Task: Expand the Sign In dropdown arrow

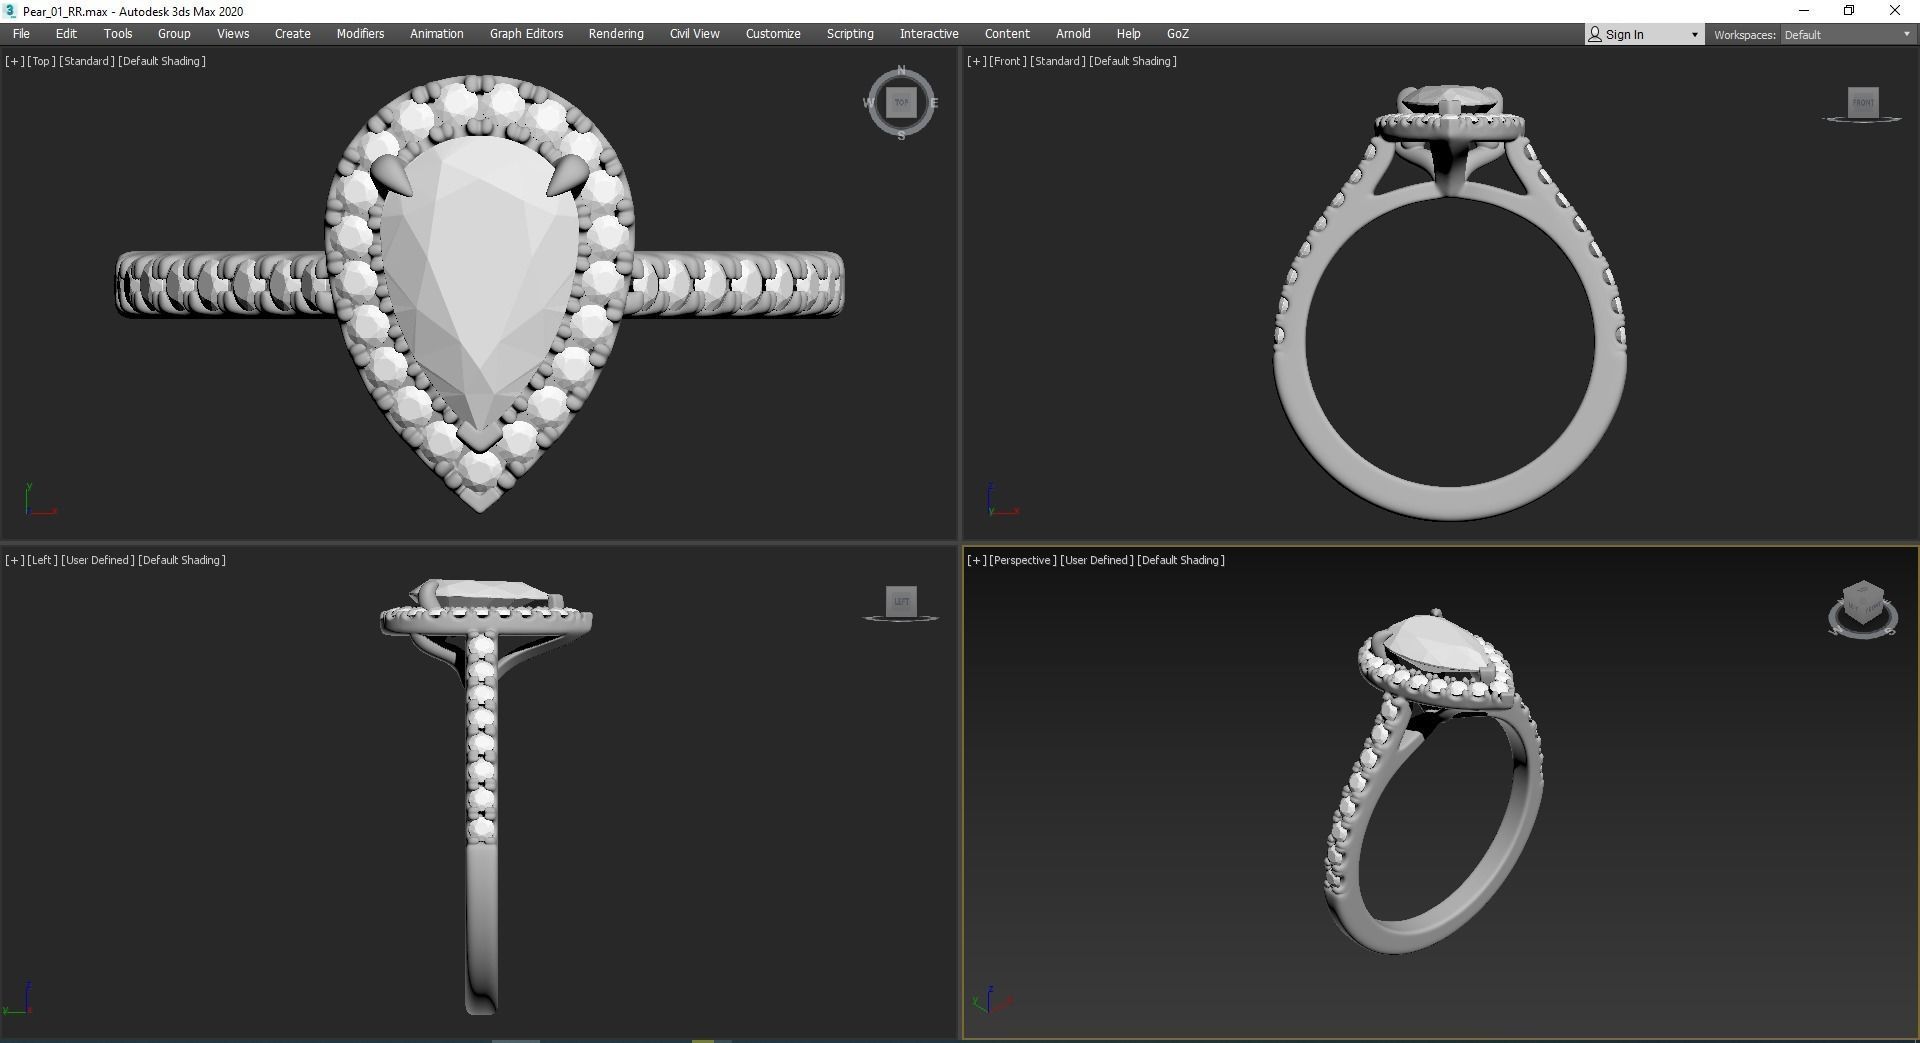Action: click(1694, 35)
